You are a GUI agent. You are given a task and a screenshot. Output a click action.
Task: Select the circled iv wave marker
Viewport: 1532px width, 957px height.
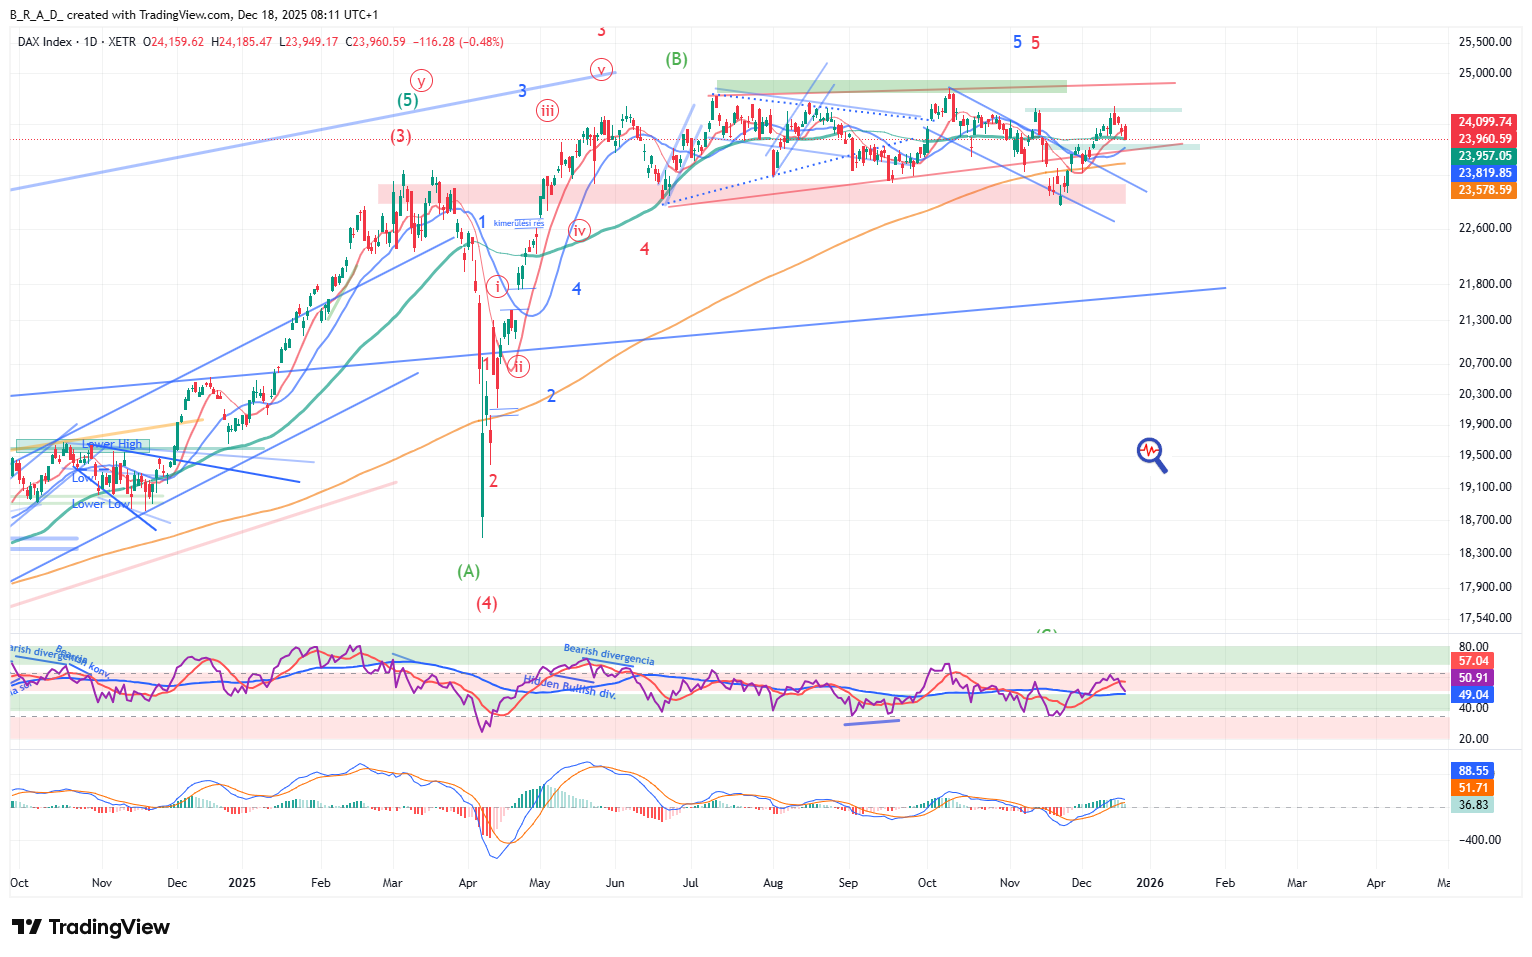[x=579, y=231]
